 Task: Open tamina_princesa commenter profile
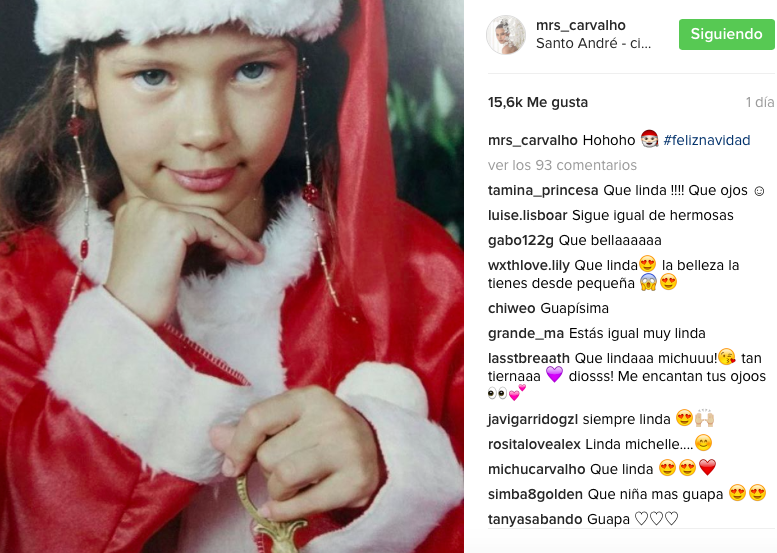[x=543, y=191]
